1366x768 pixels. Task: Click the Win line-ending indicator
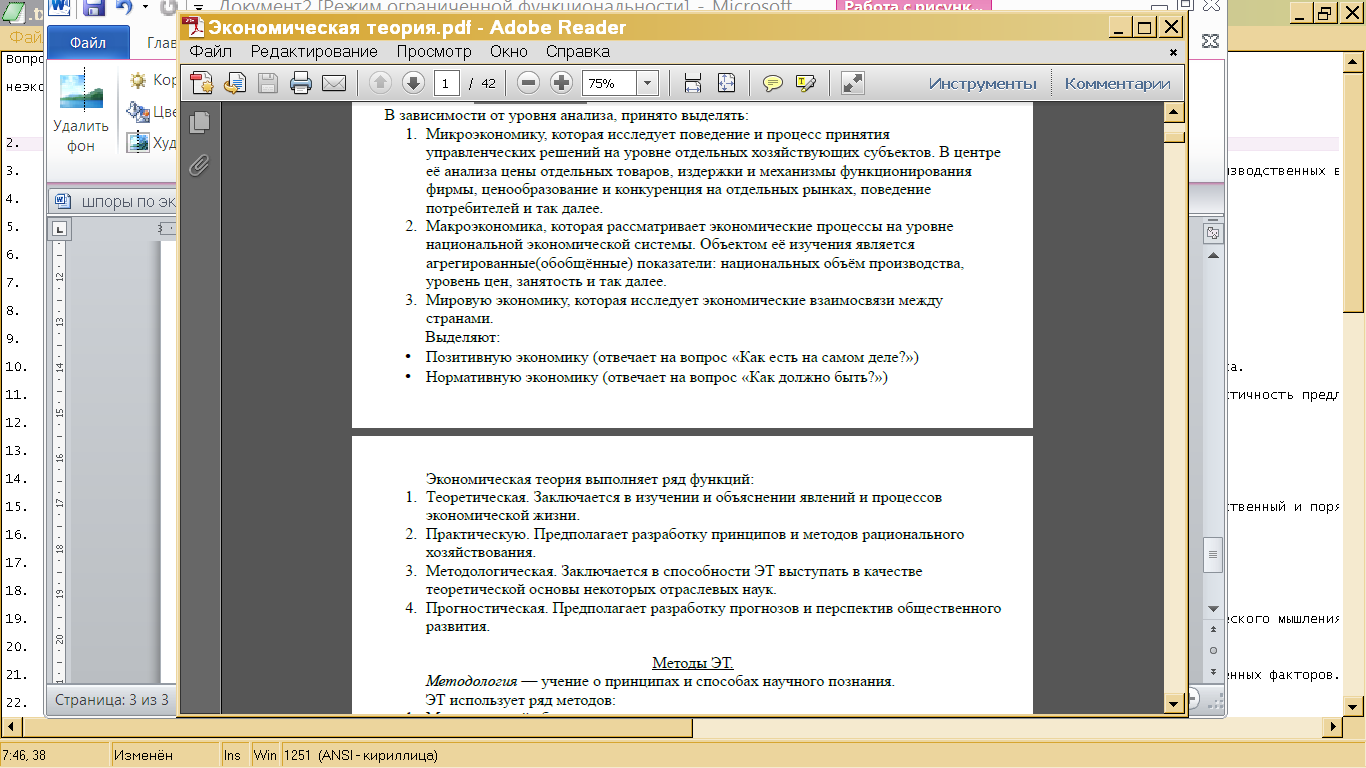pyautogui.click(x=265, y=755)
